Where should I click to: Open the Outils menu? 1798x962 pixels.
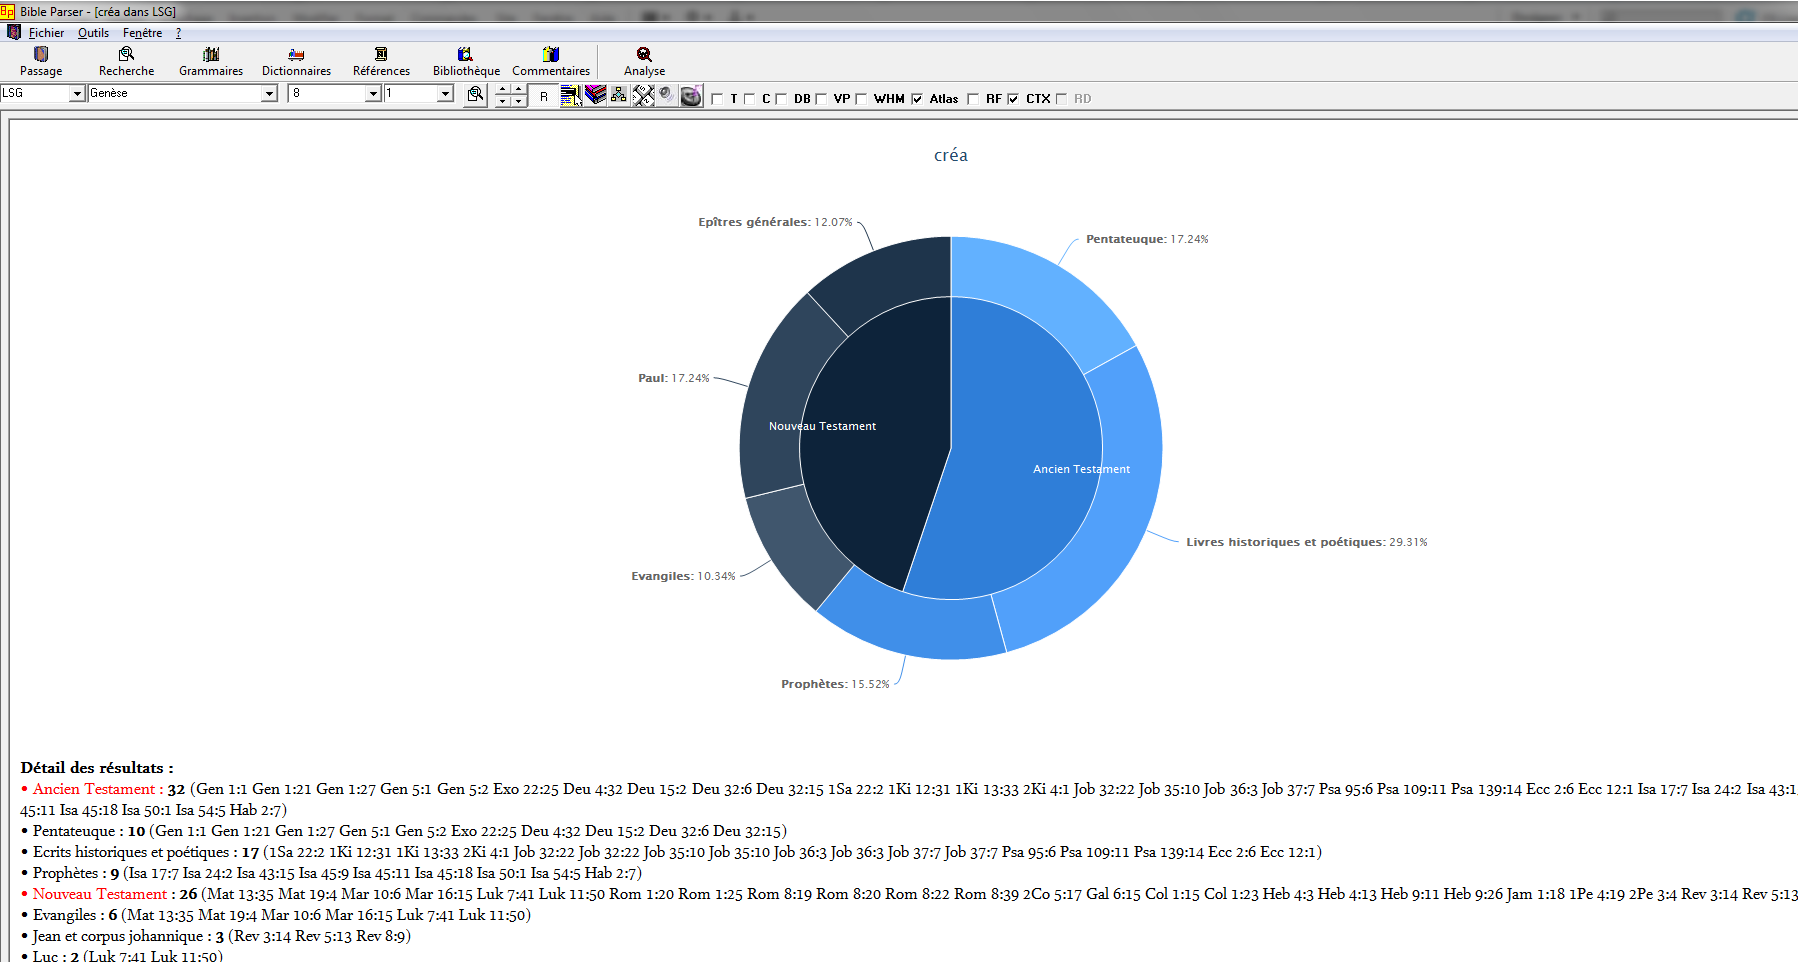(x=93, y=33)
